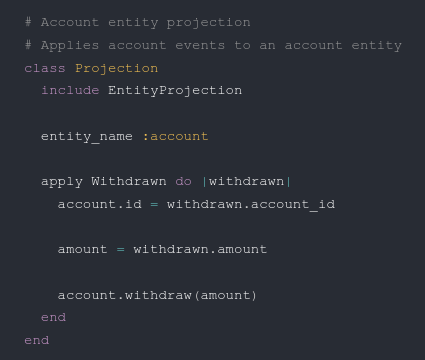Click withdrawn.account_id expression
The height and width of the screenshot is (360, 425).
(251, 204)
